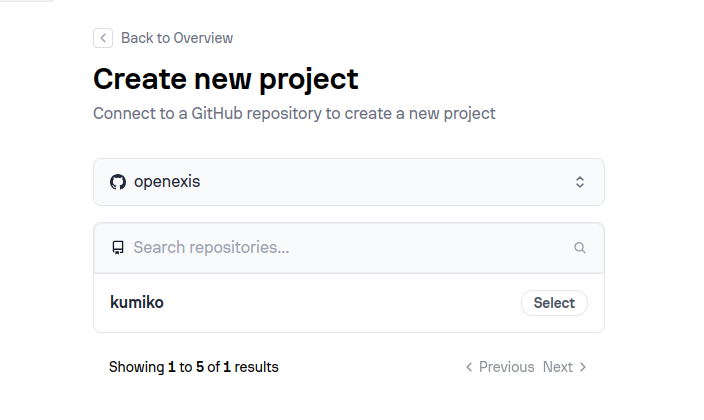Click the repository icon in search bar
The width and height of the screenshot is (704, 420).
click(x=118, y=248)
